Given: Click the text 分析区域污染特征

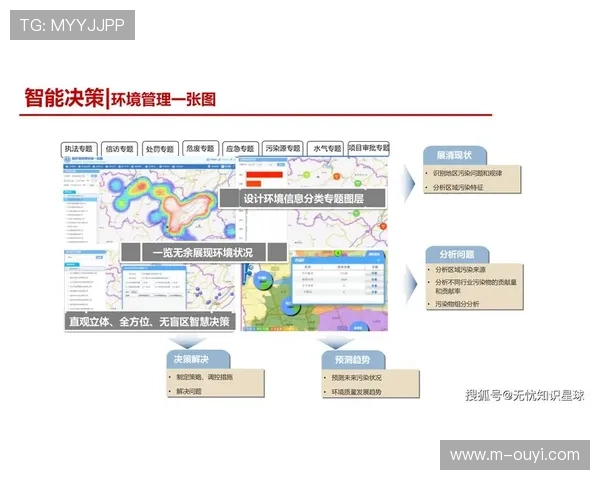Looking at the screenshot, I should [x=458, y=188].
